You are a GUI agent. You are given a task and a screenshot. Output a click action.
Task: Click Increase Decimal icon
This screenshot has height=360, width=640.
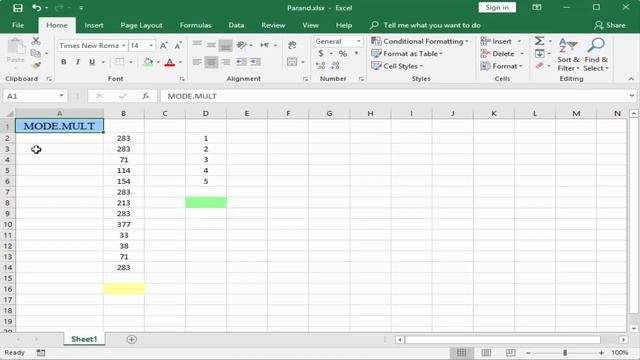click(x=321, y=65)
